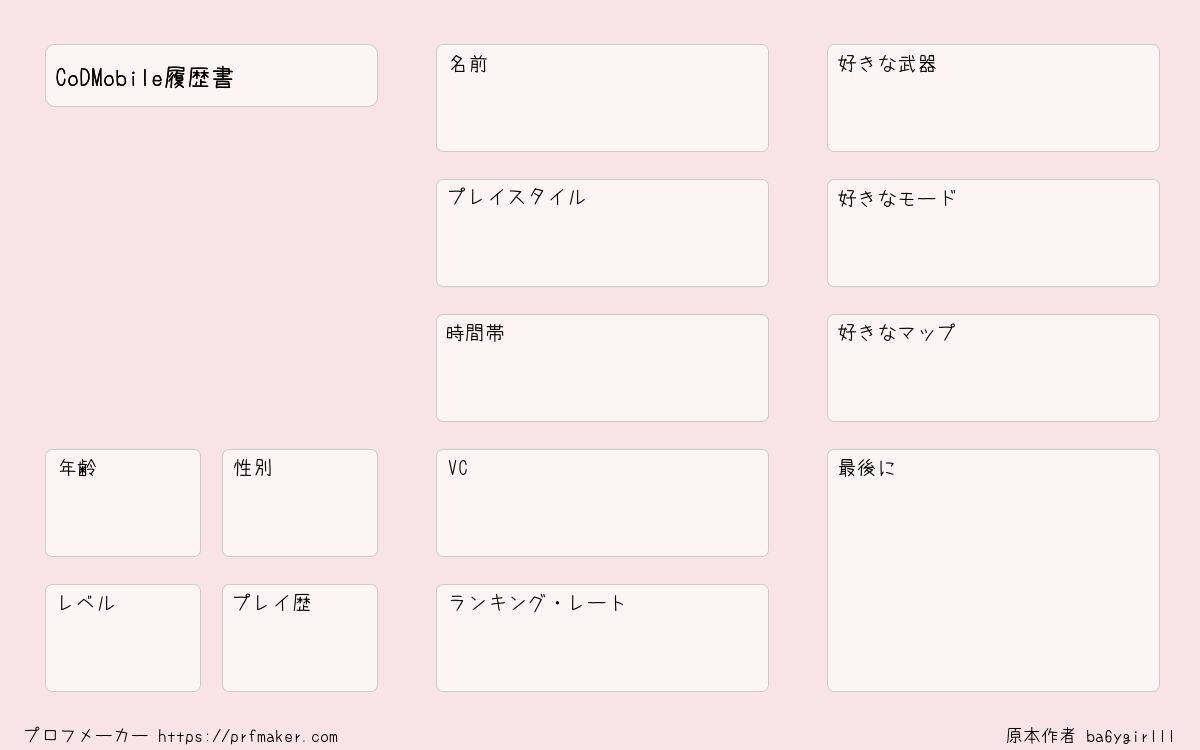Click the CoDMobile履歴書 title box

211,75
